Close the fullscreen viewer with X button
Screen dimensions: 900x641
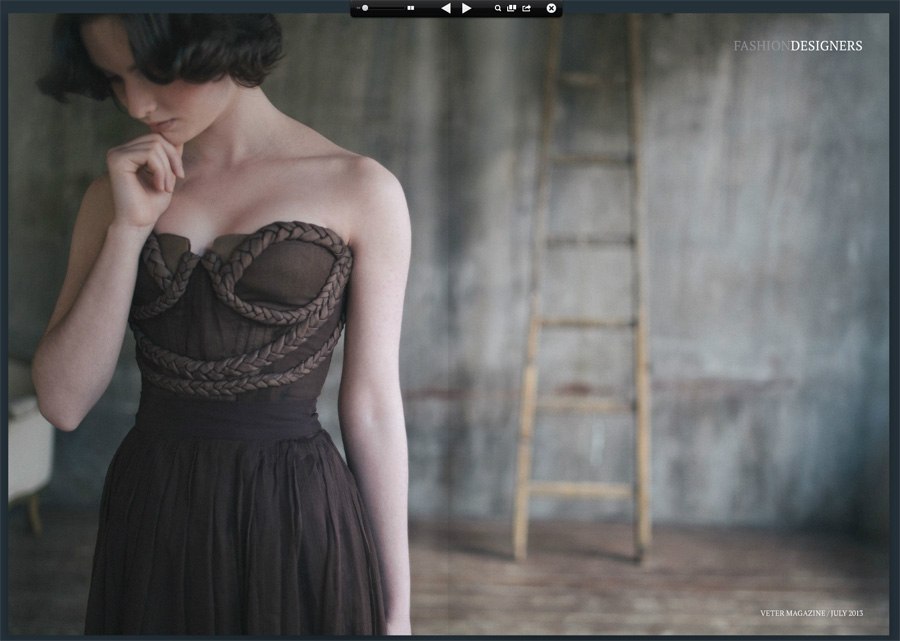[551, 8]
